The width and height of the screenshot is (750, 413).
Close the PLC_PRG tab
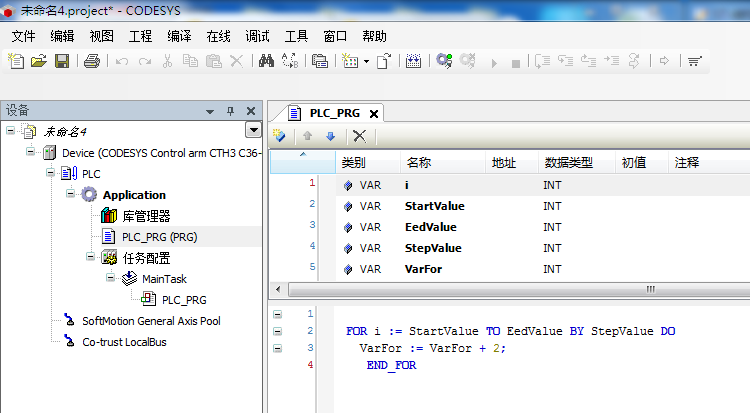(374, 114)
